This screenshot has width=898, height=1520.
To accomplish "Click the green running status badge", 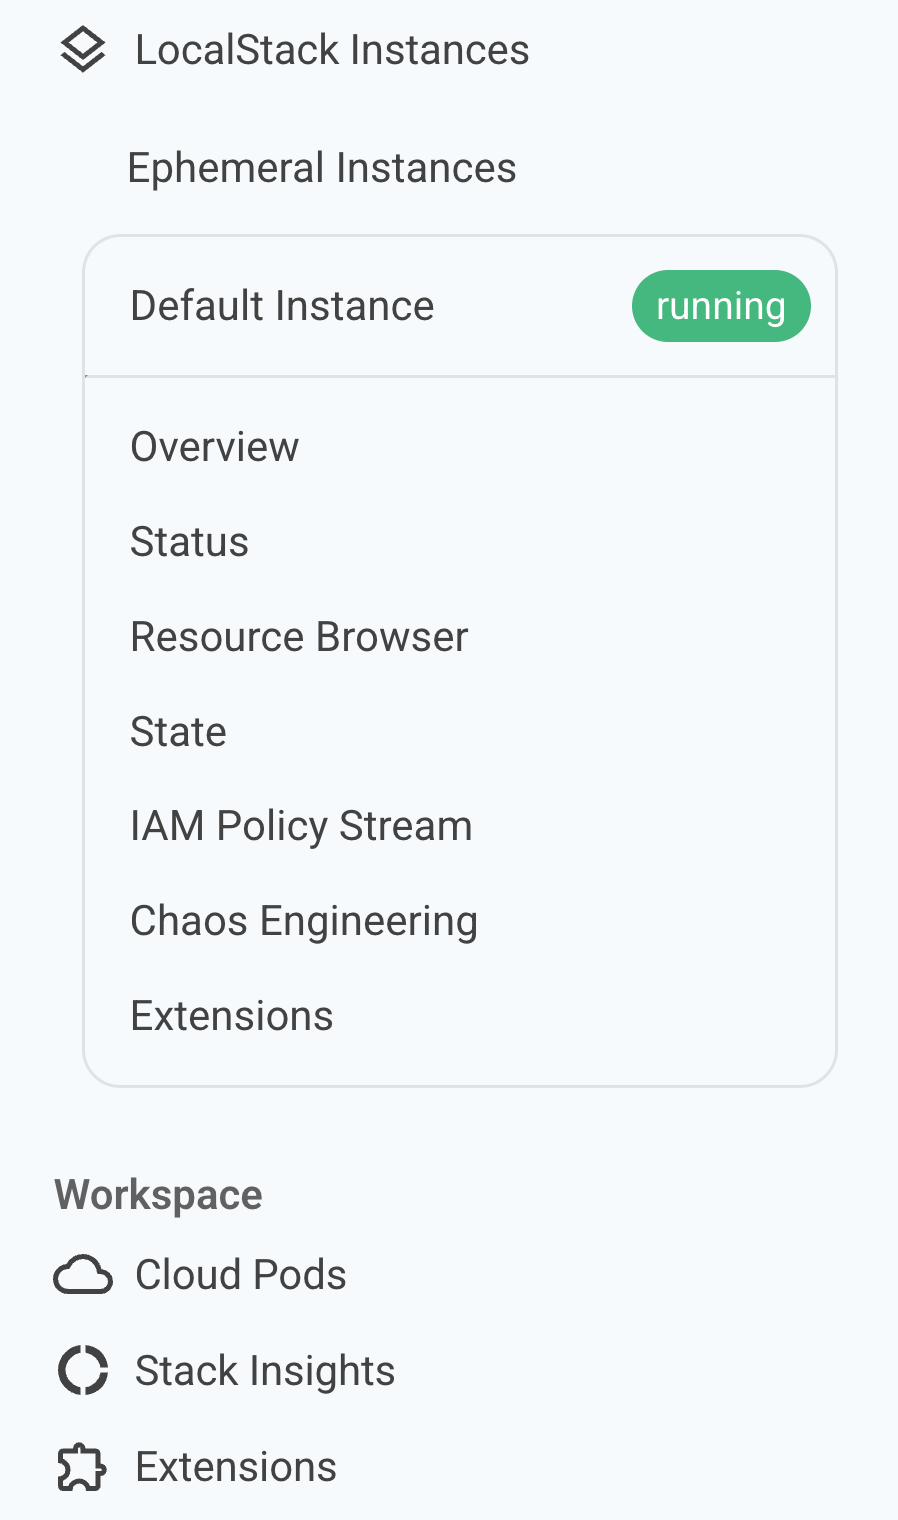I will tap(721, 306).
